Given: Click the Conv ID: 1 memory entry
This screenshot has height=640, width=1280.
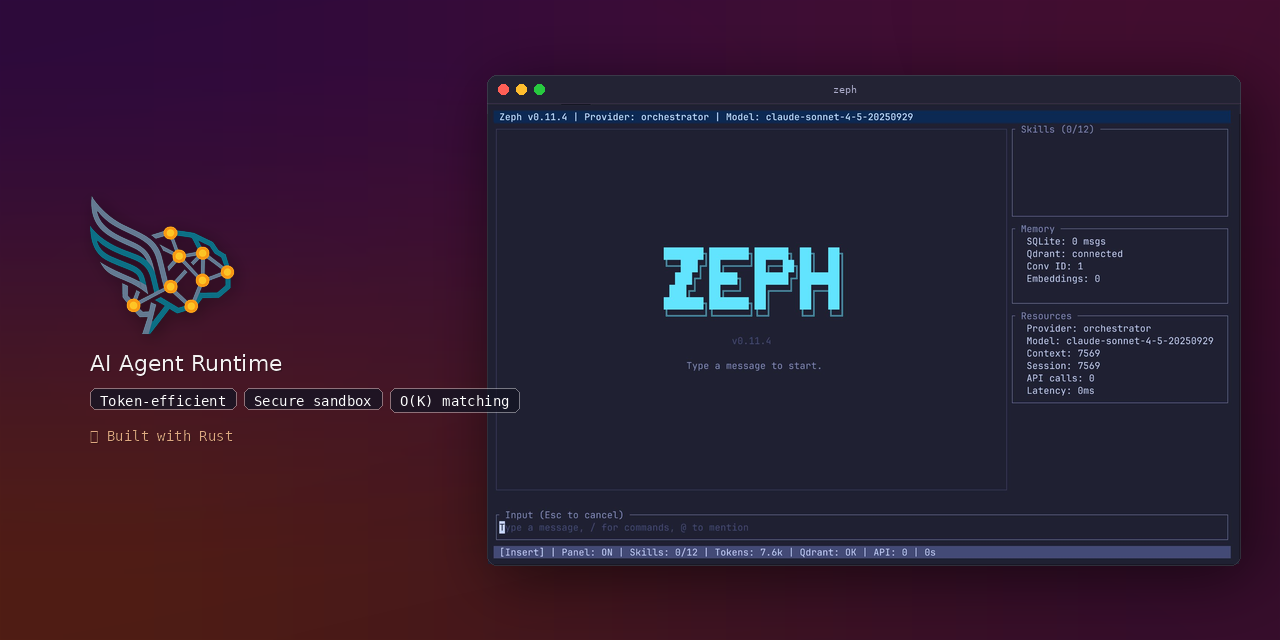Looking at the screenshot, I should (x=1056, y=266).
